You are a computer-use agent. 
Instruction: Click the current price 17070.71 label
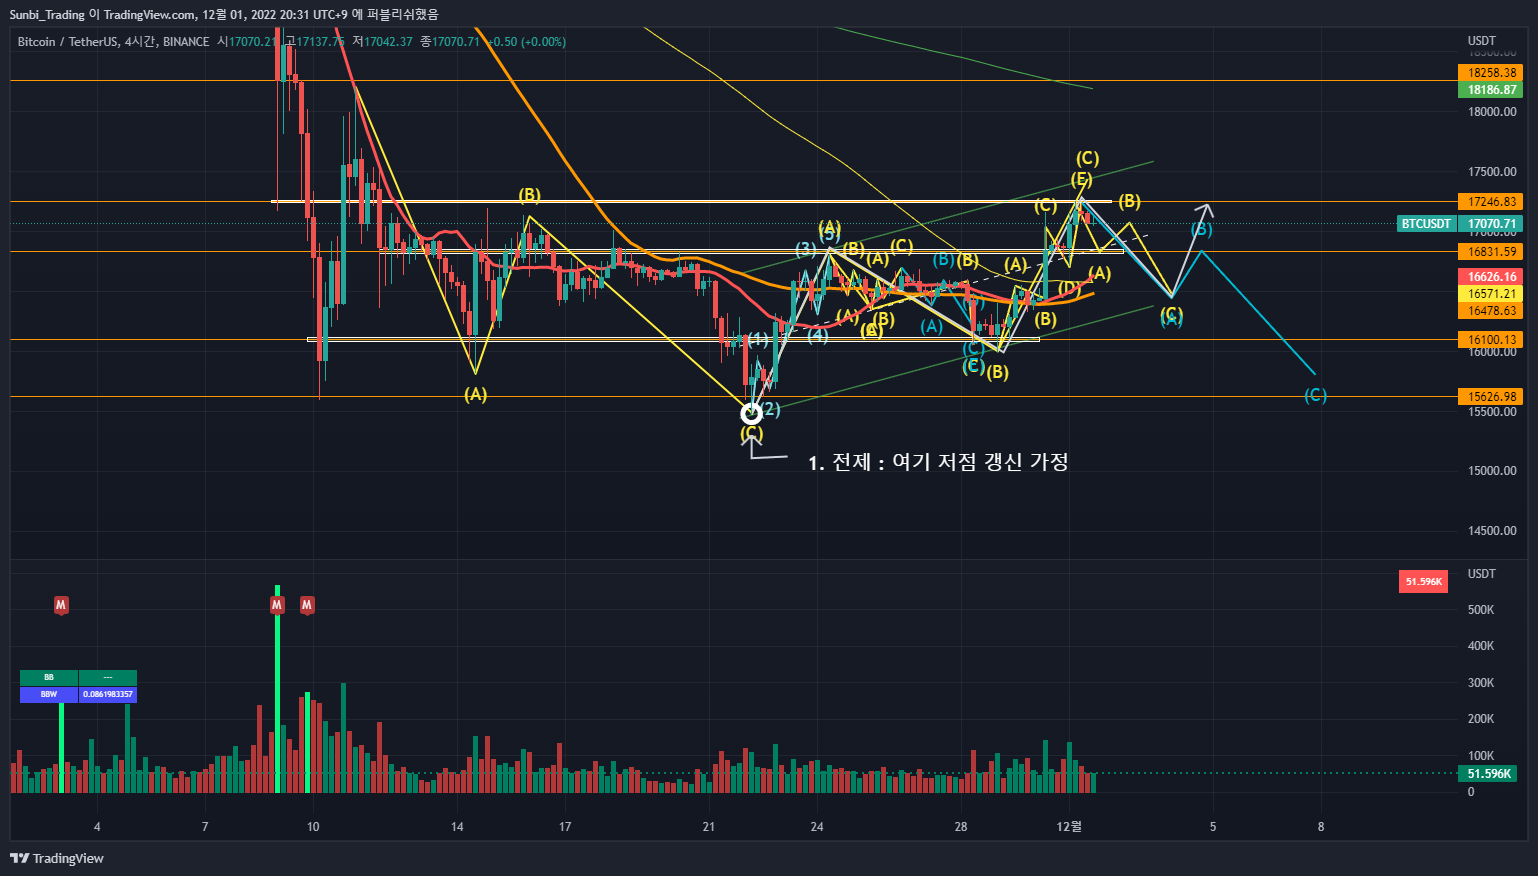pyautogui.click(x=1490, y=224)
